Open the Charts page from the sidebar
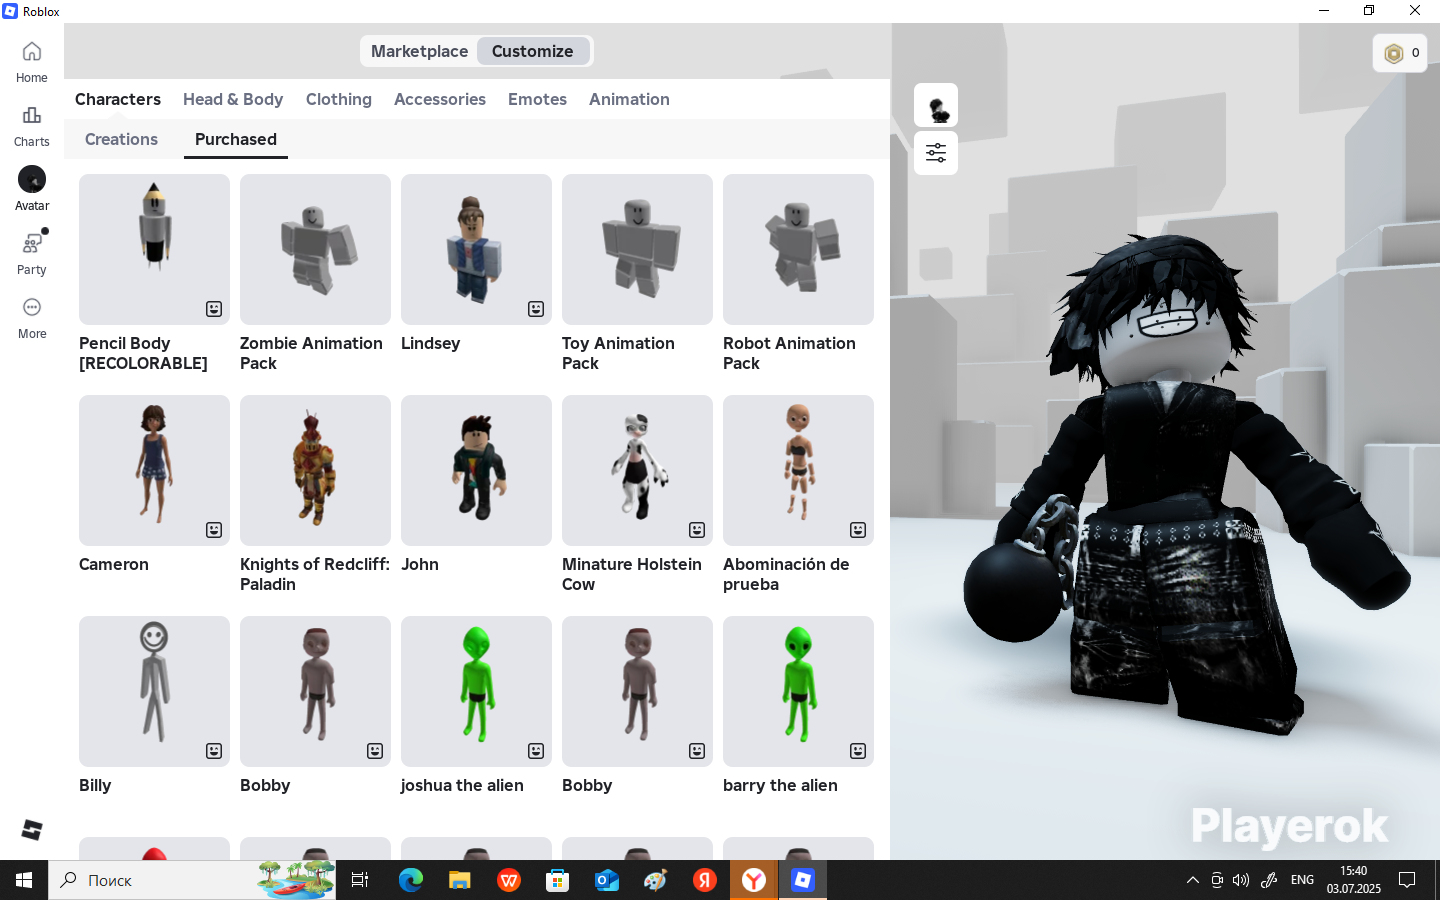The width and height of the screenshot is (1440, 900). (x=32, y=126)
